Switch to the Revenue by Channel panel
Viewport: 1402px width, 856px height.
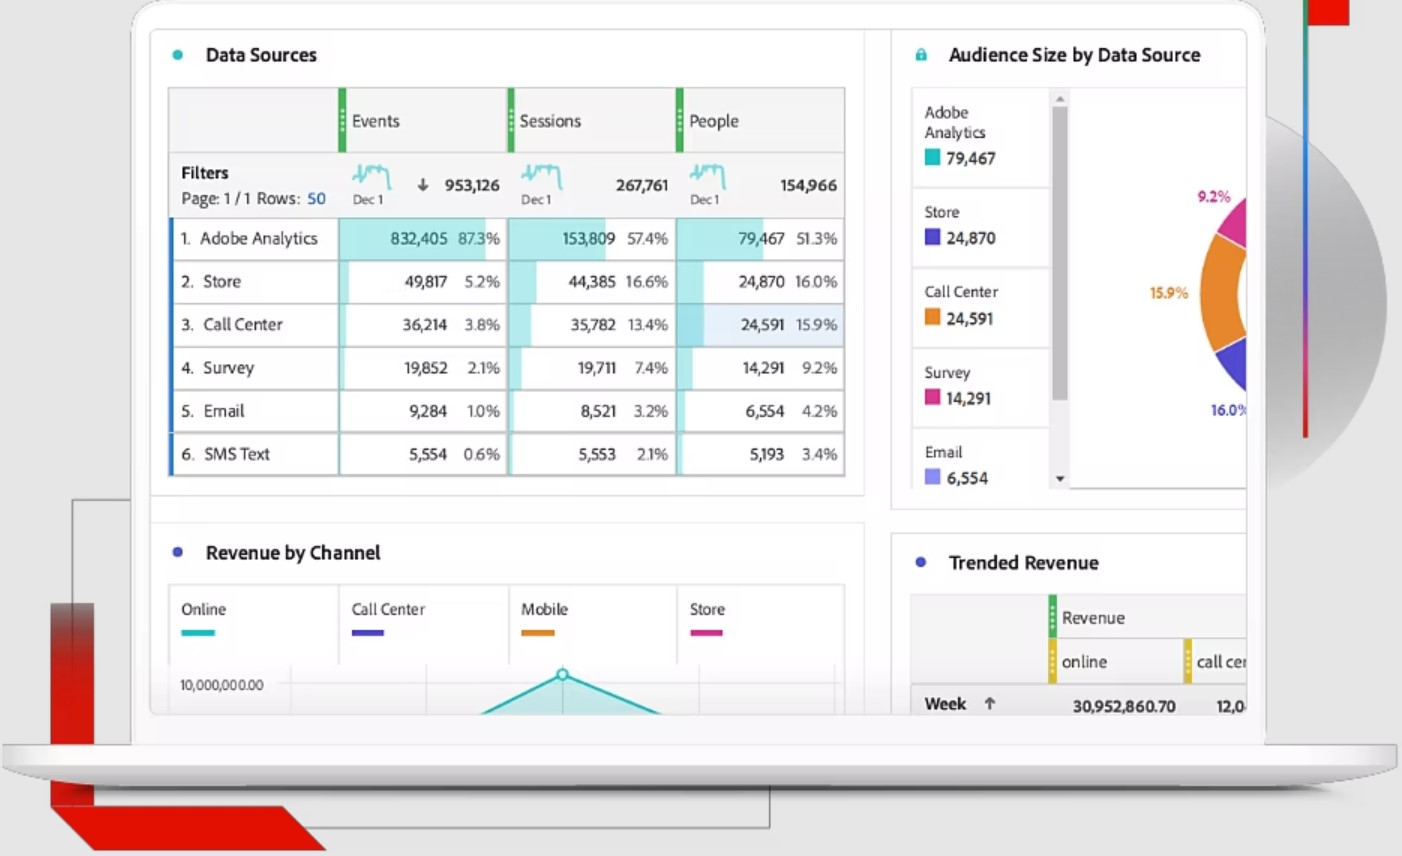pos(292,552)
